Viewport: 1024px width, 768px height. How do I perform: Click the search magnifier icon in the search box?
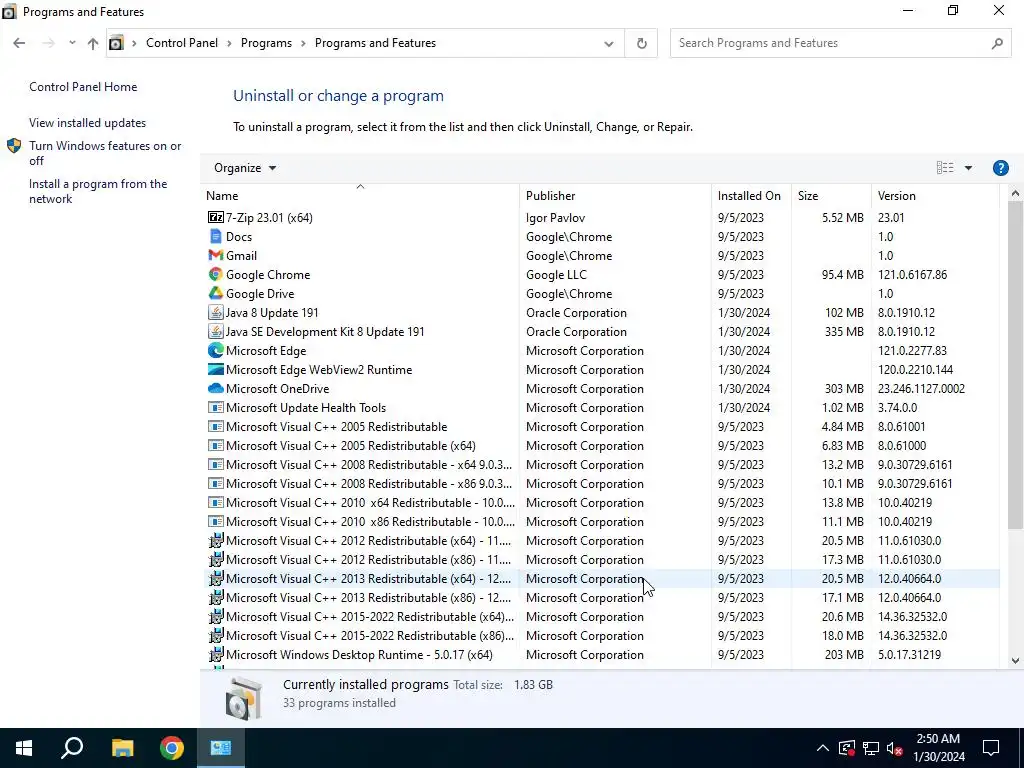pyautogui.click(x=997, y=43)
